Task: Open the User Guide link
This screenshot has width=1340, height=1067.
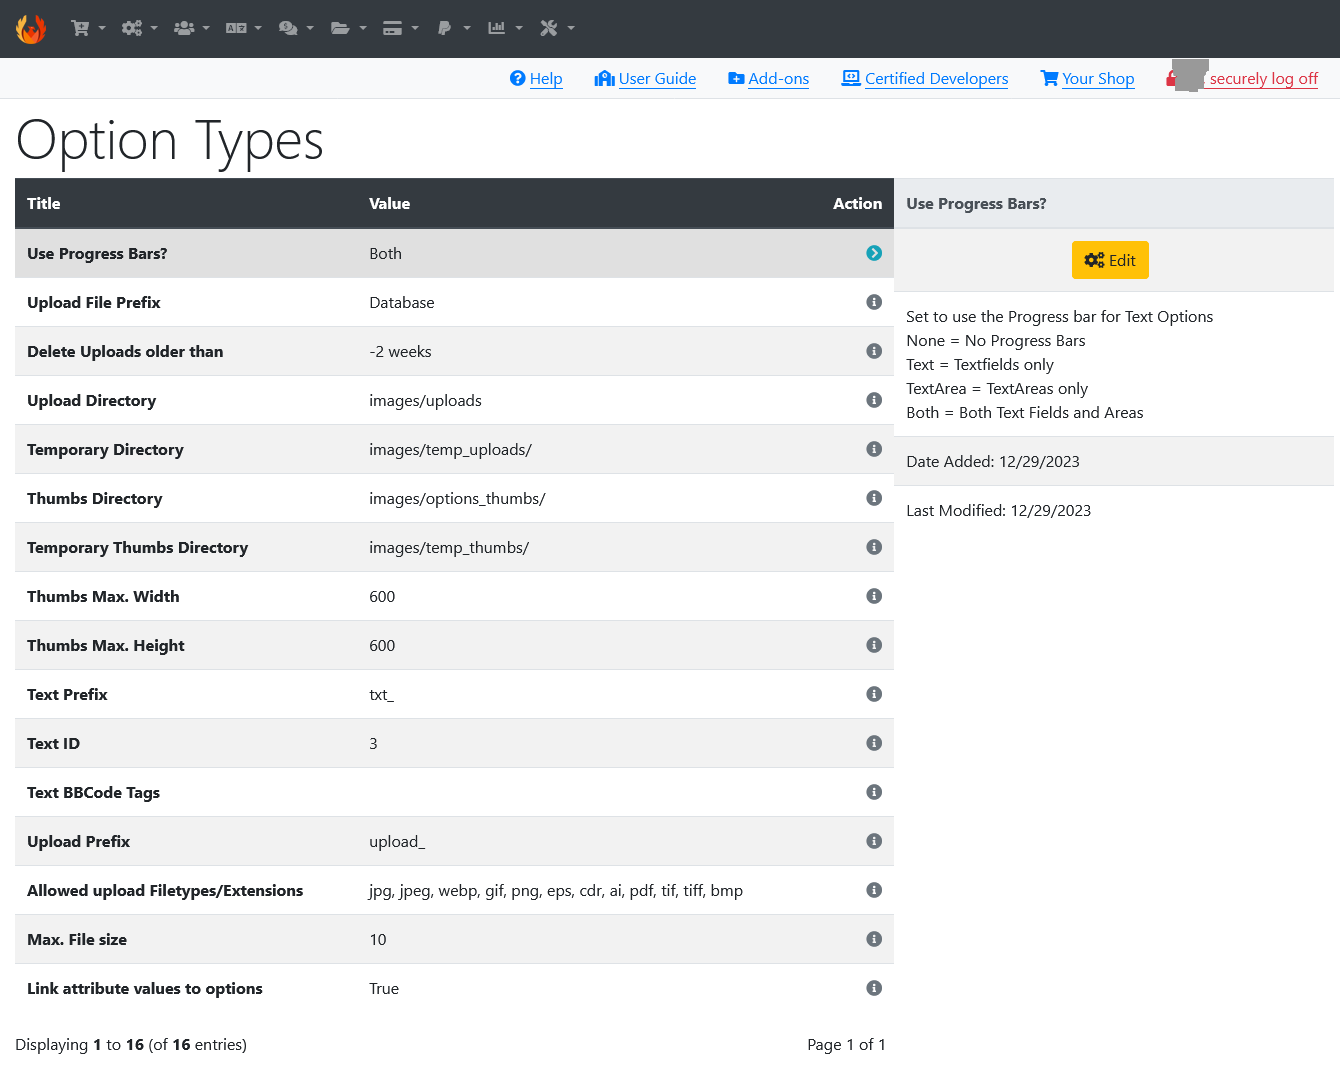Action: [645, 79]
